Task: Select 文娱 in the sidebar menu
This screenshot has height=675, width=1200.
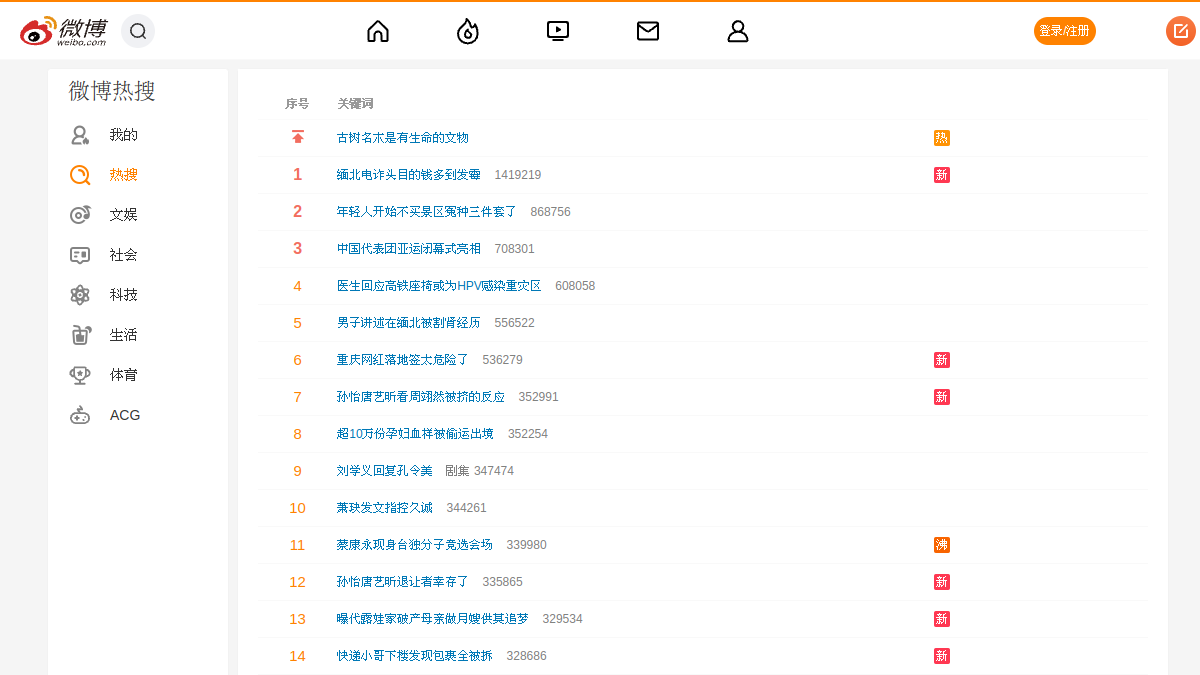Action: click(x=124, y=215)
